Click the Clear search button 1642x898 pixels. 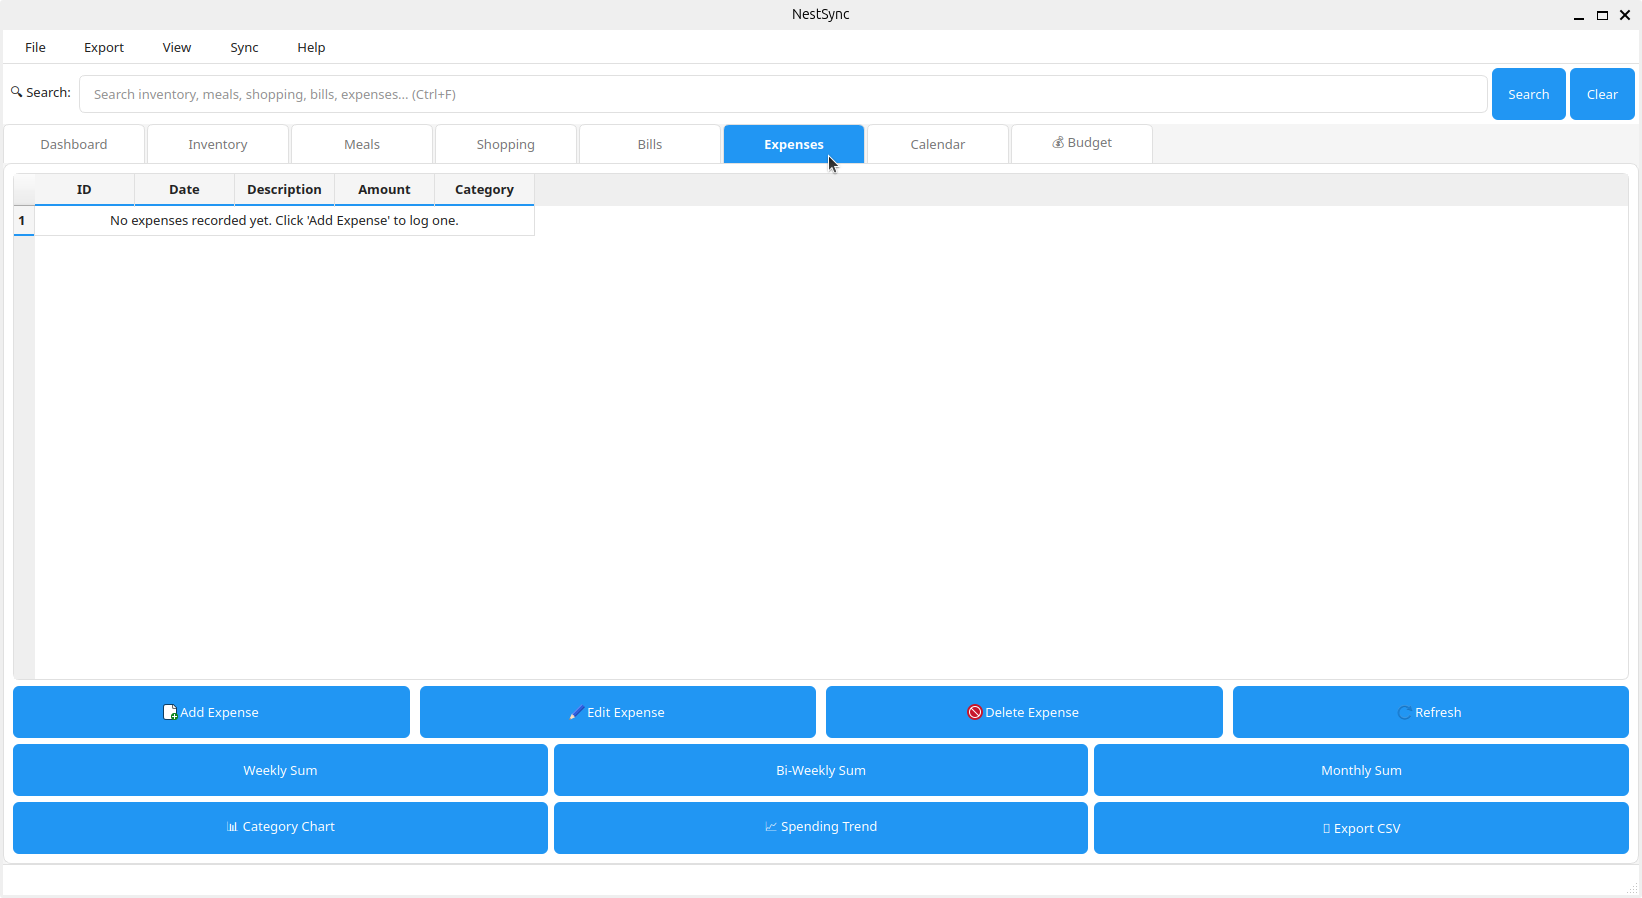[1602, 94]
